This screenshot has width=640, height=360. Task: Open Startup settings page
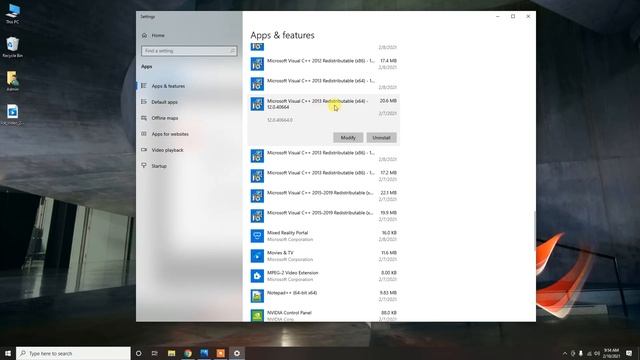pyautogui.click(x=159, y=166)
